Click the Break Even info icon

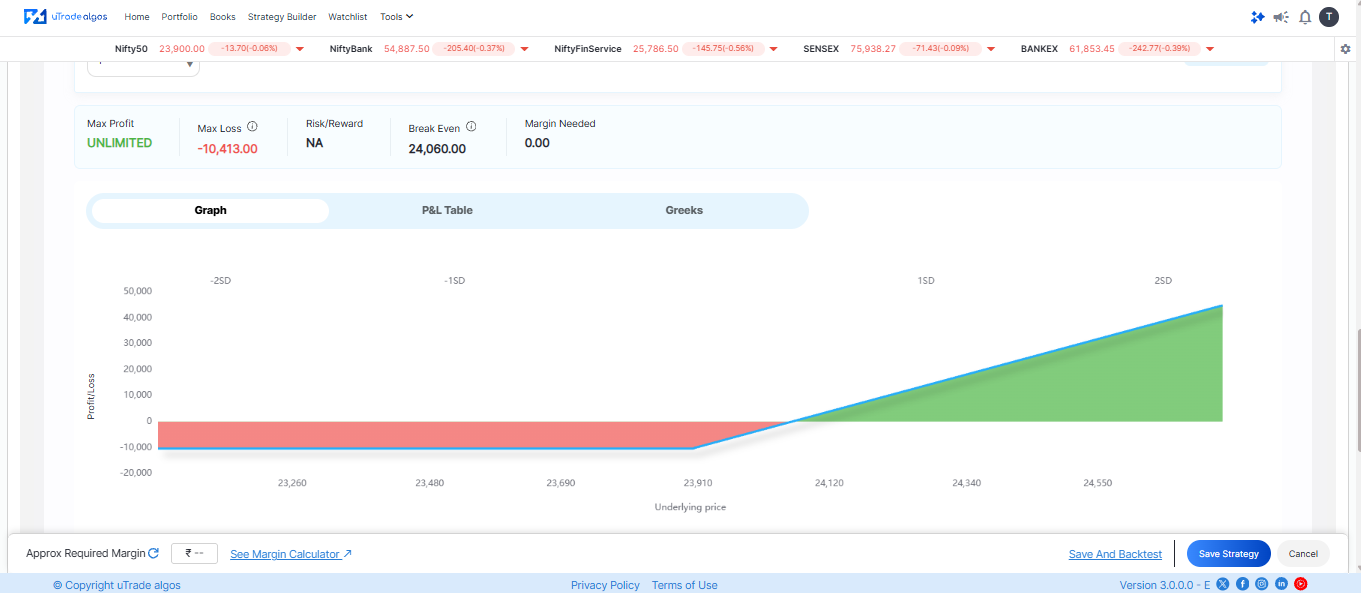[471, 127]
